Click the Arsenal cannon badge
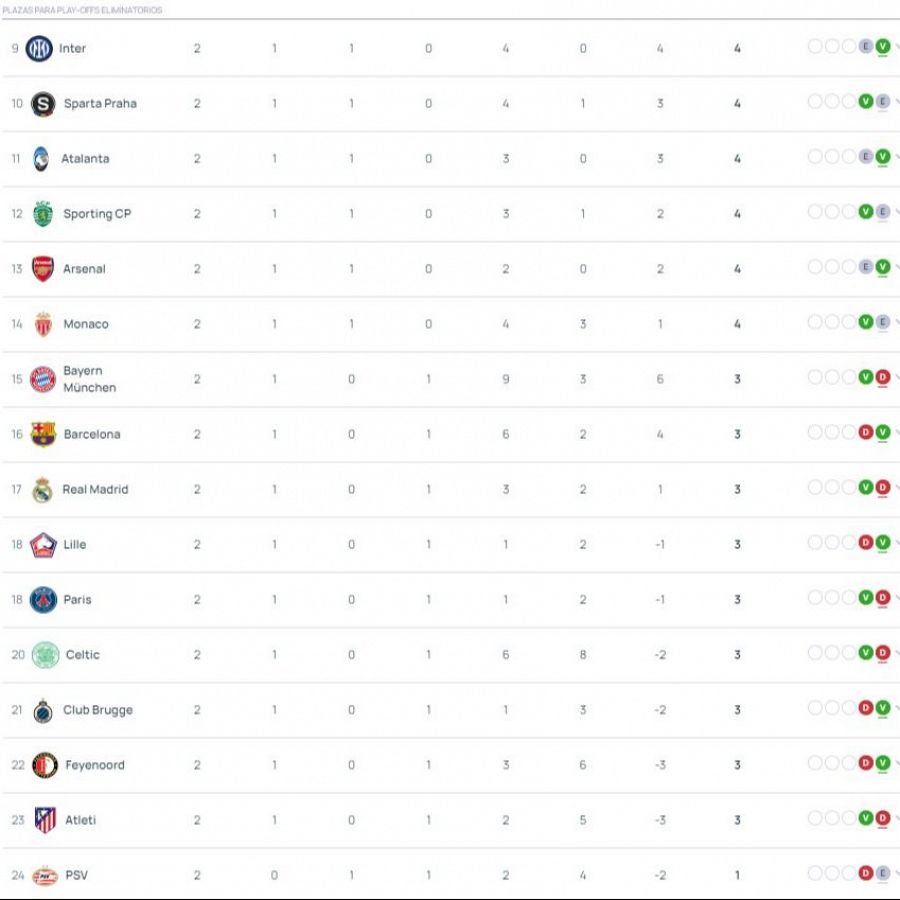 (40, 268)
